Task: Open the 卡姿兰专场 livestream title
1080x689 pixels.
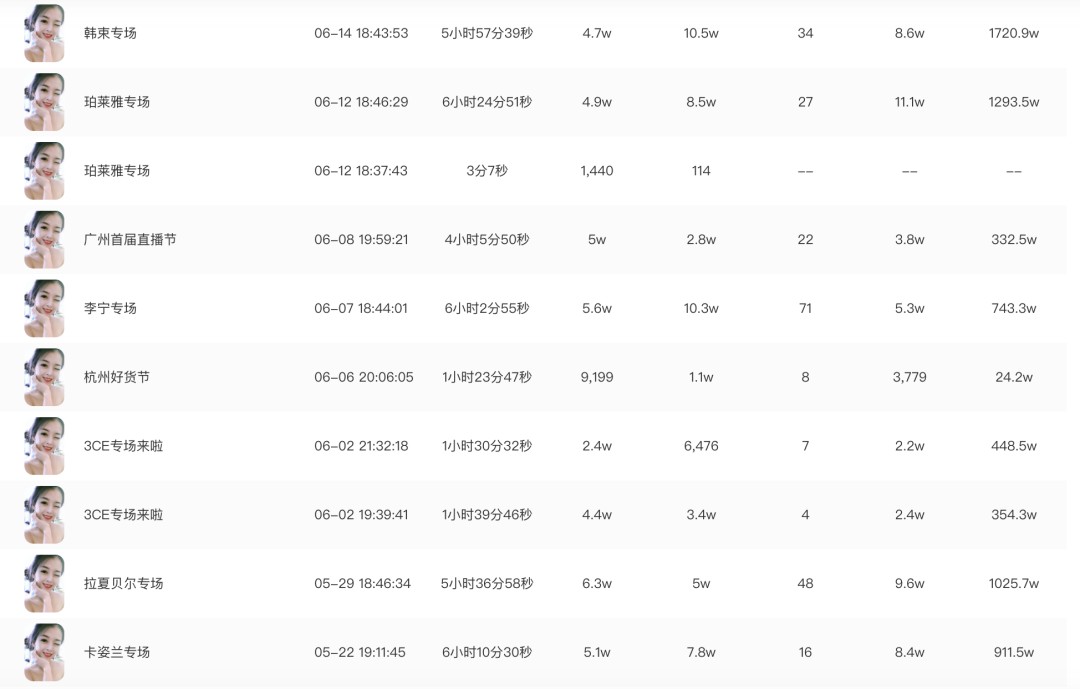Action: pos(116,652)
